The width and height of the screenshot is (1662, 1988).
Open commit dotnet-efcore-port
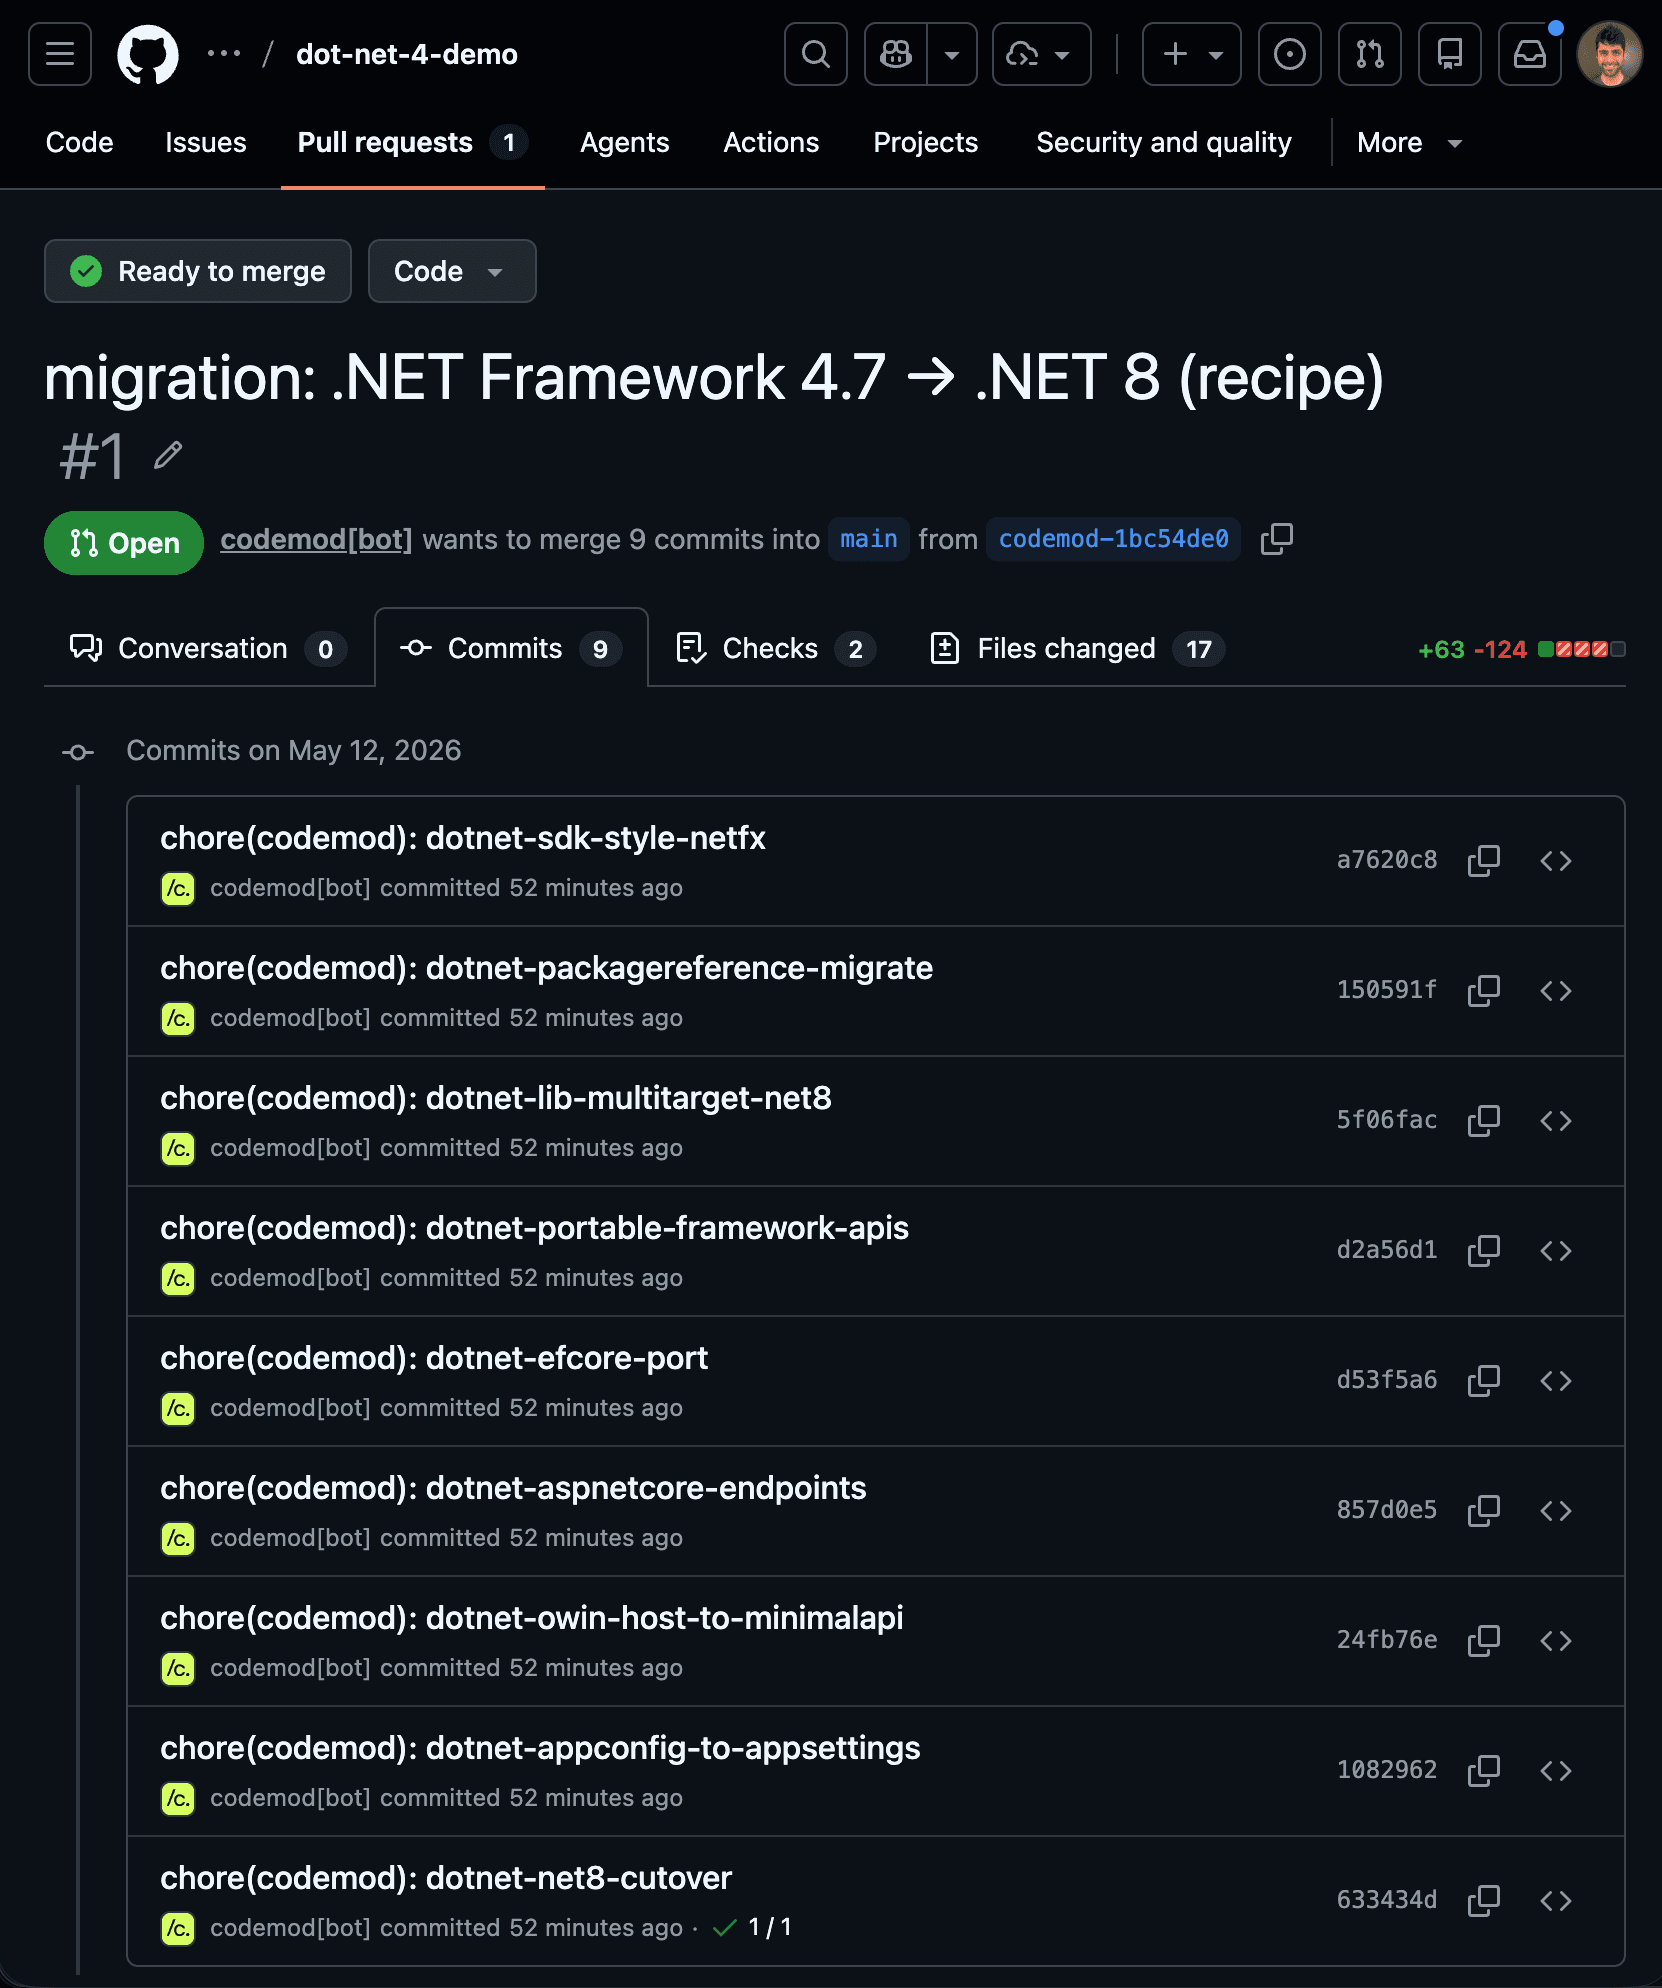pyautogui.click(x=434, y=1358)
